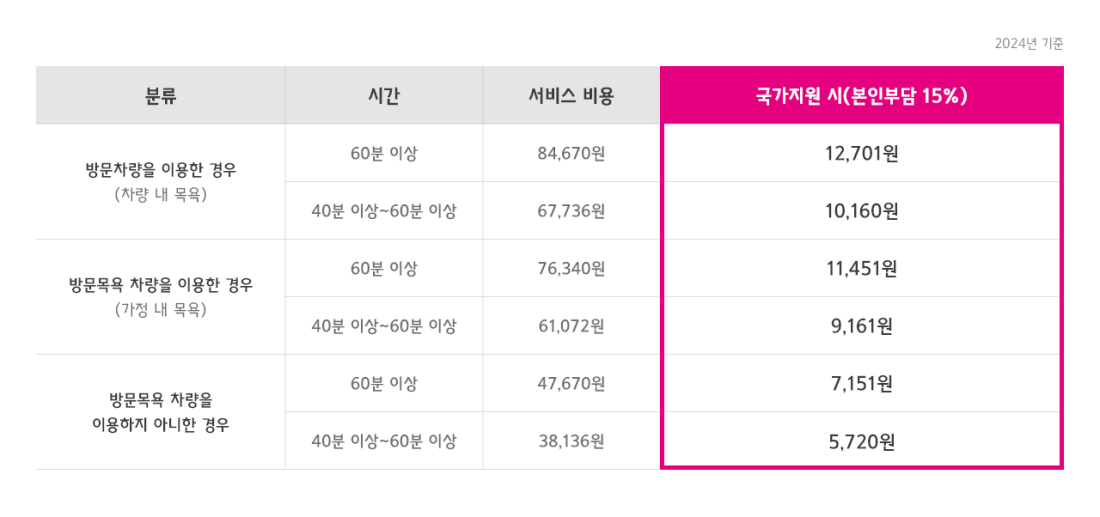This screenshot has height=517, width=1100.
Task: Click the 47,670원 service cost
Action: [x=571, y=384]
